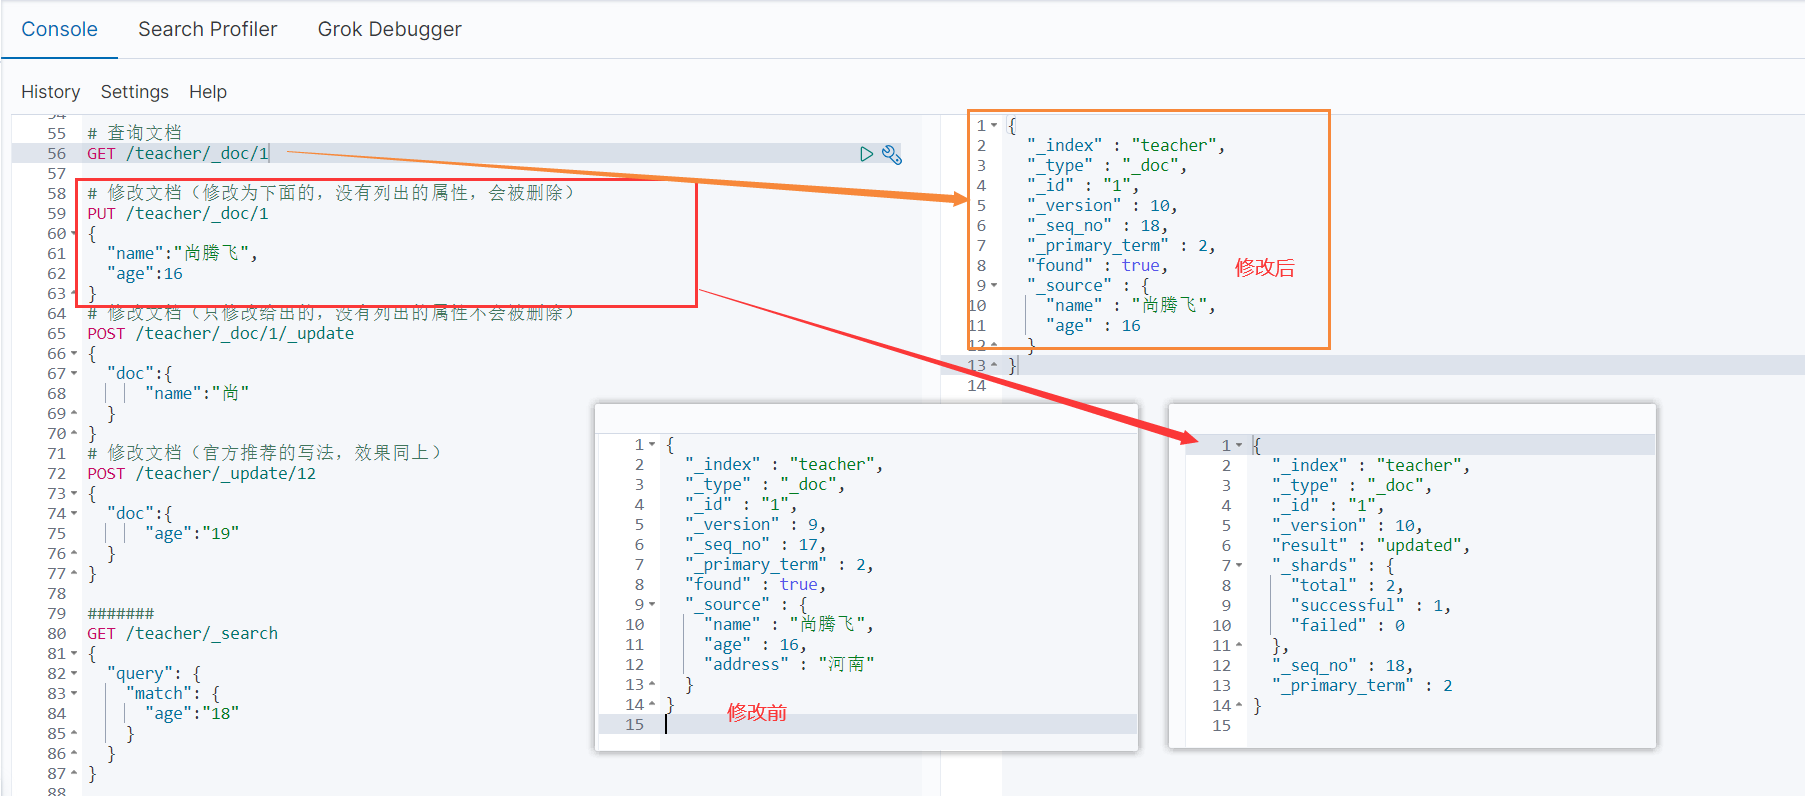Viewport: 1805px width, 796px height.
Task: Open the Help menu
Action: point(208,92)
